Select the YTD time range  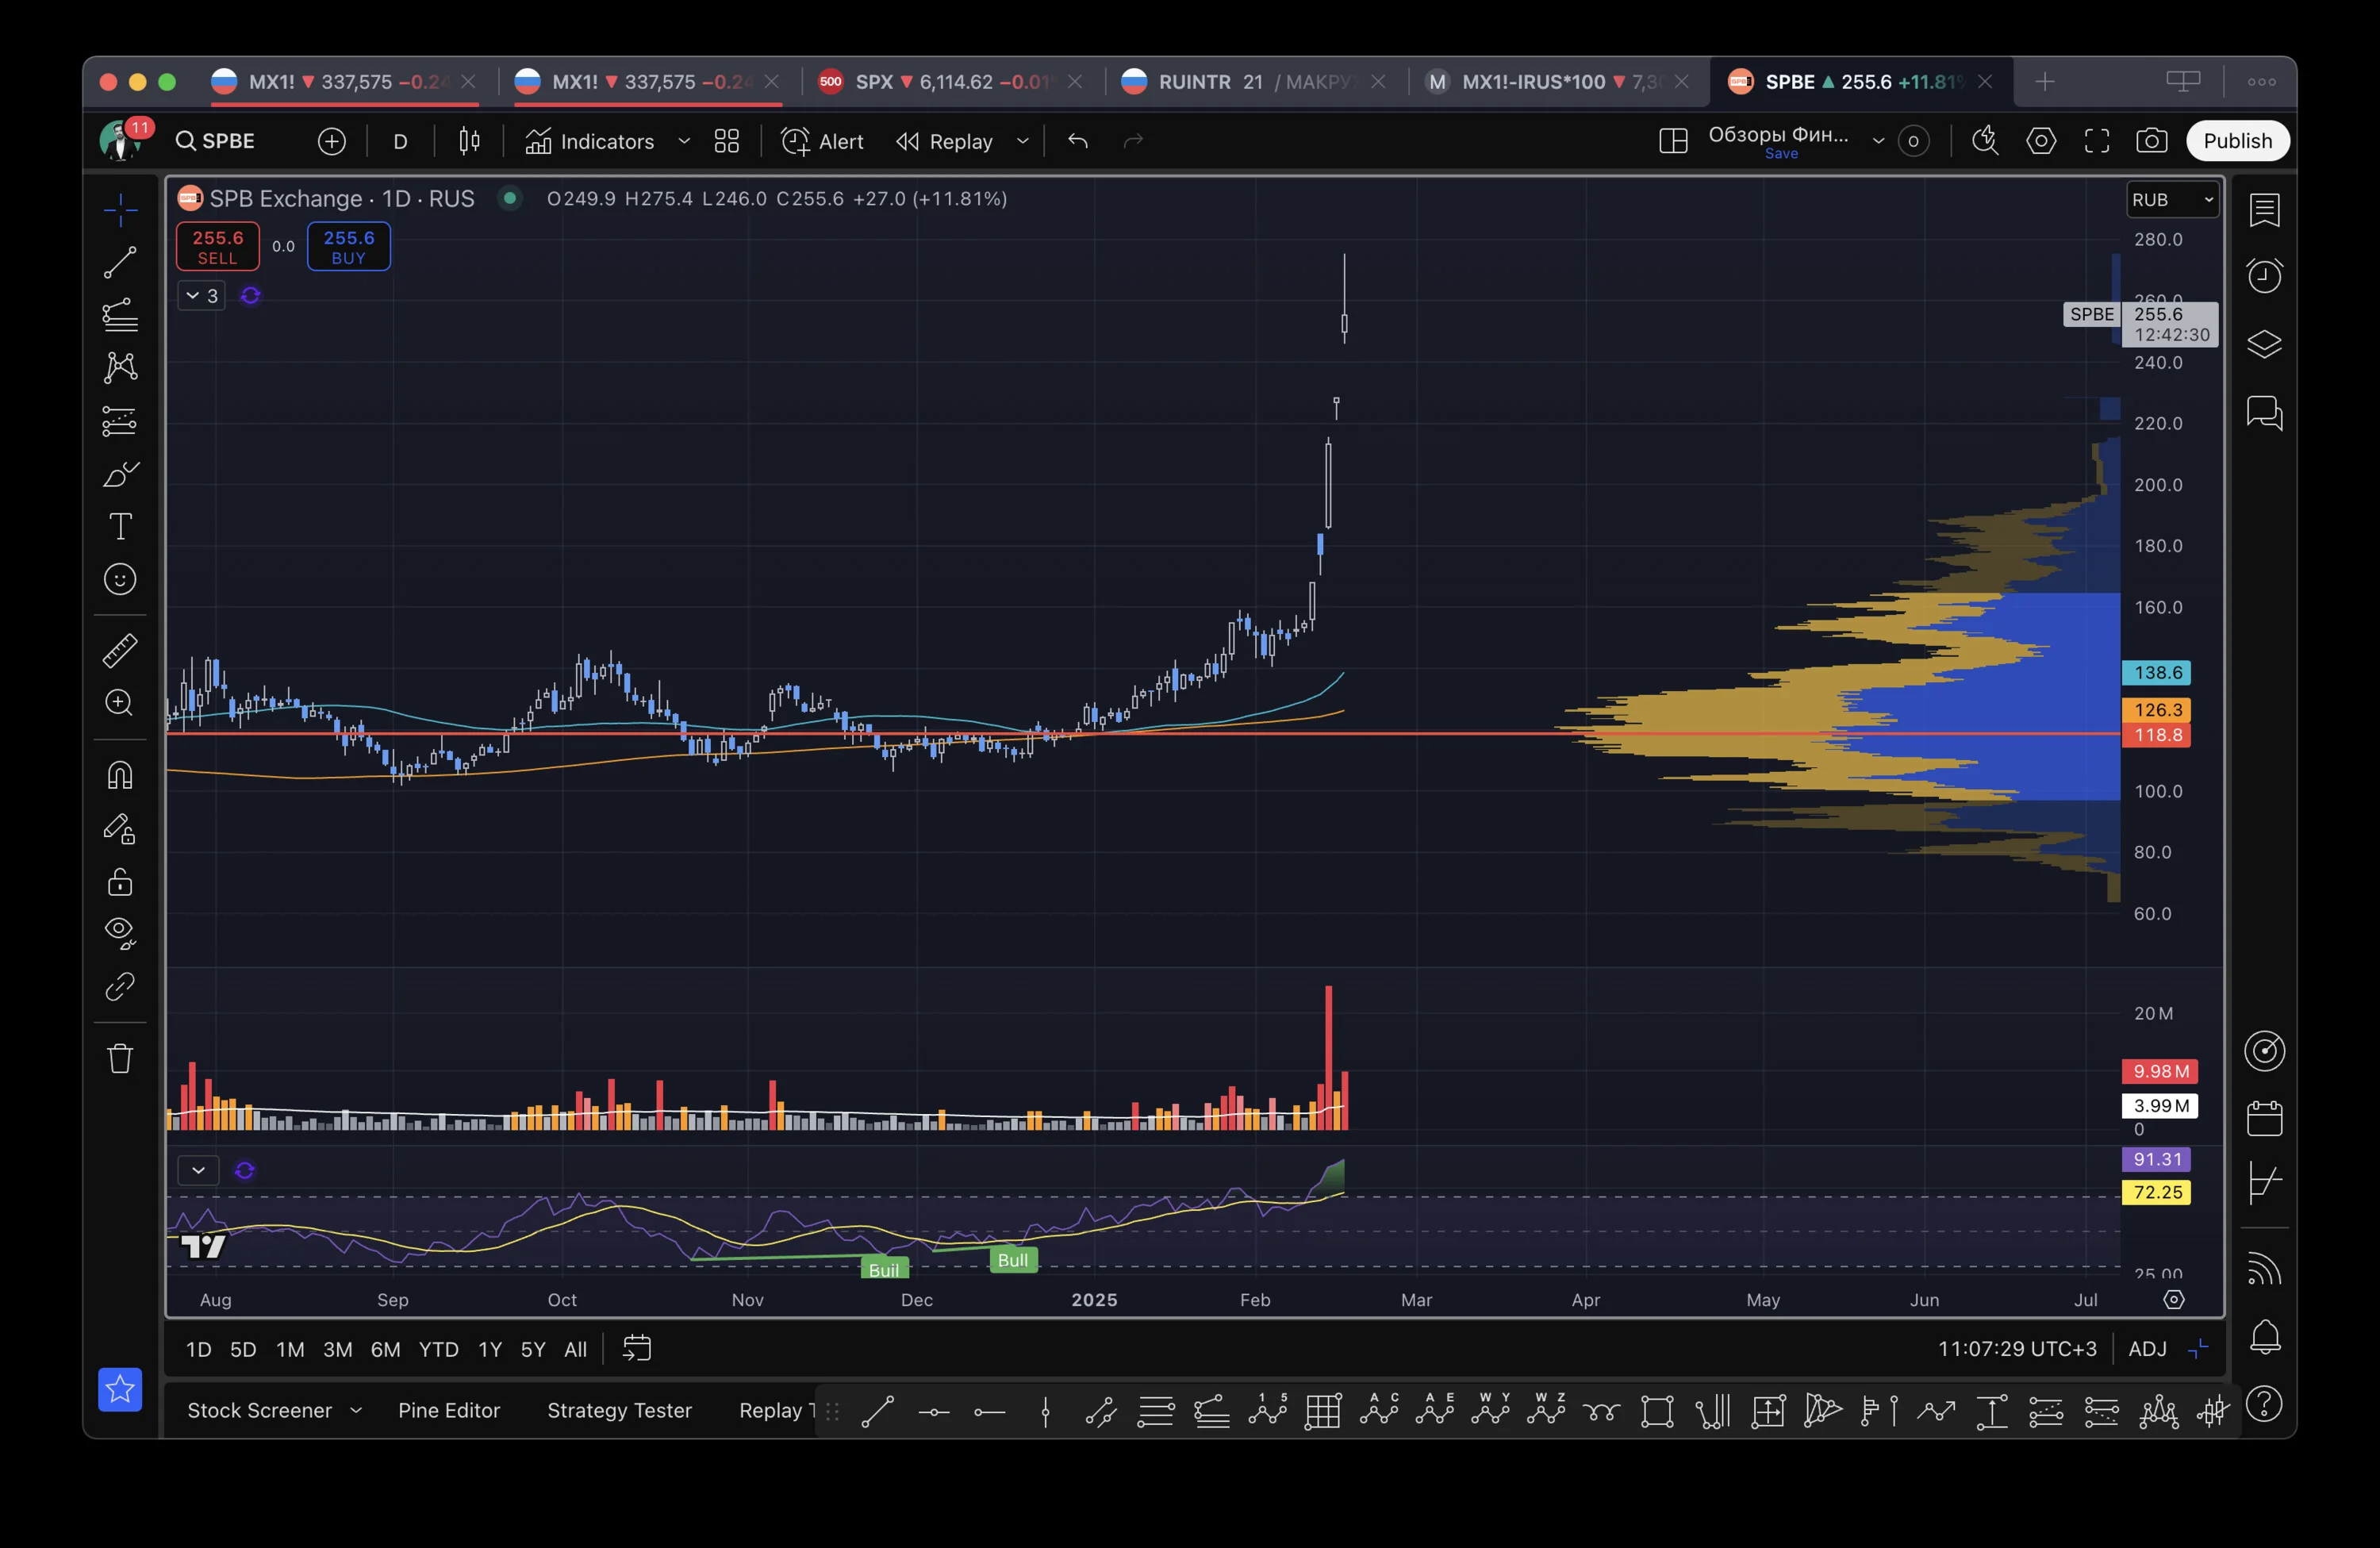(438, 1349)
